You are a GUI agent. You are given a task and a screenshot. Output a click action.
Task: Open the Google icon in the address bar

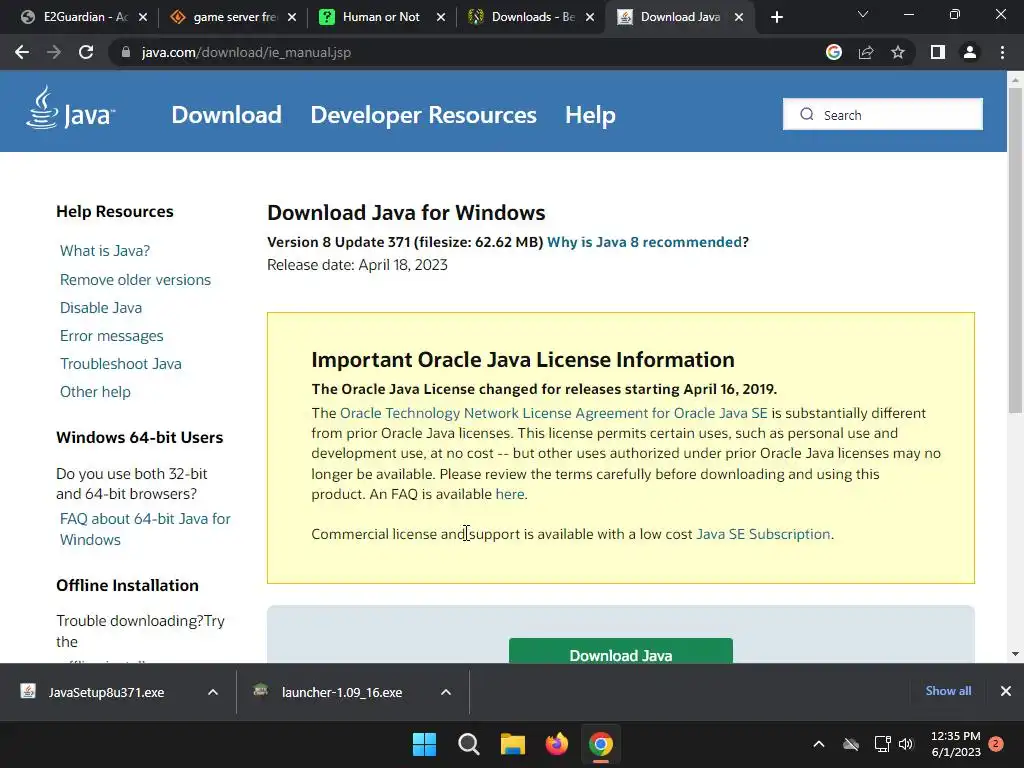pos(834,52)
